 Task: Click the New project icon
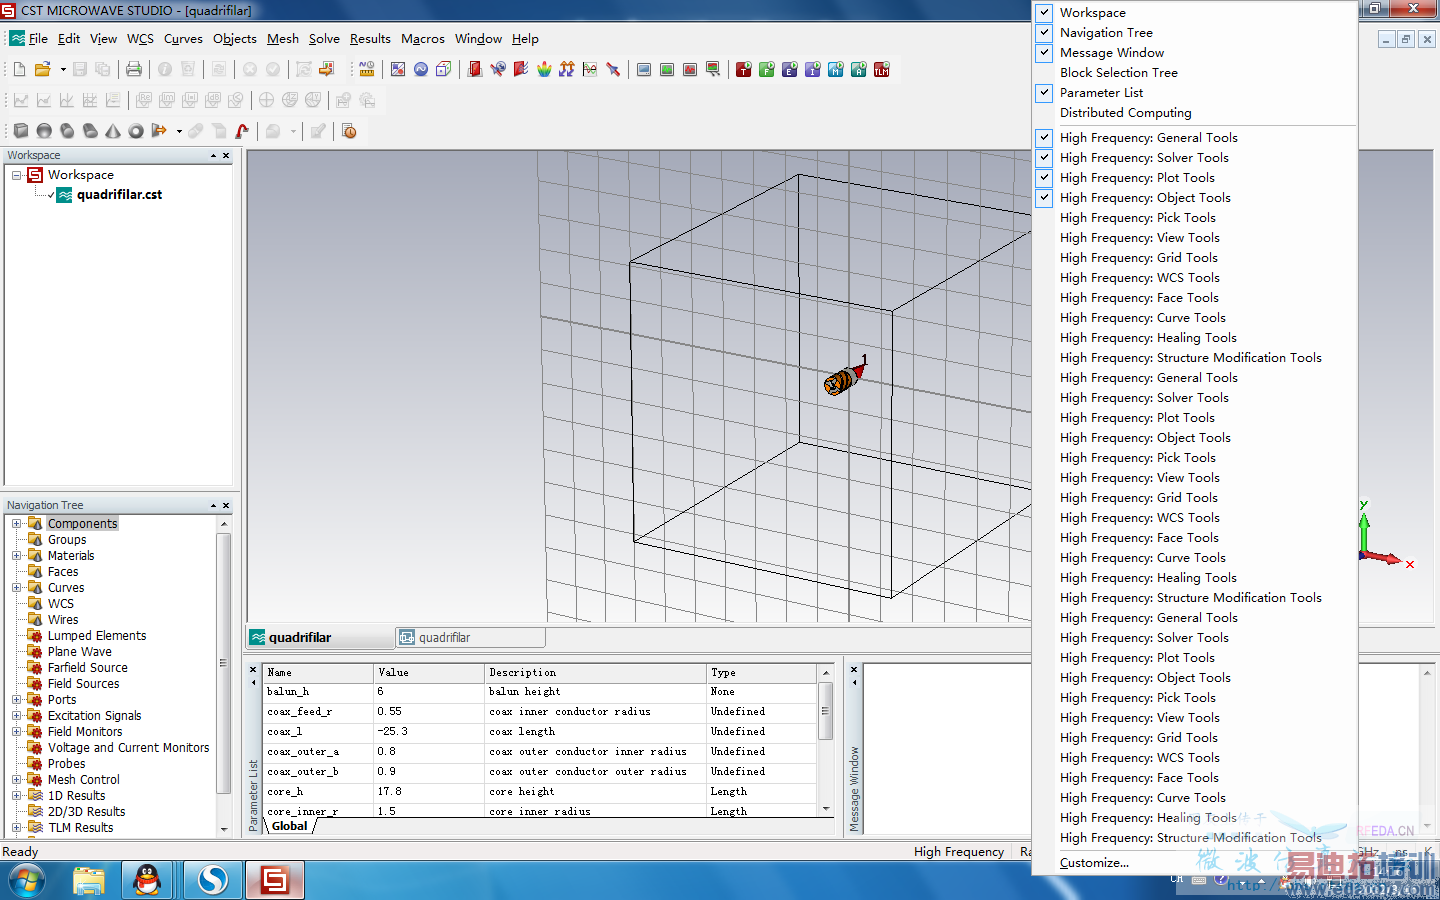19,69
